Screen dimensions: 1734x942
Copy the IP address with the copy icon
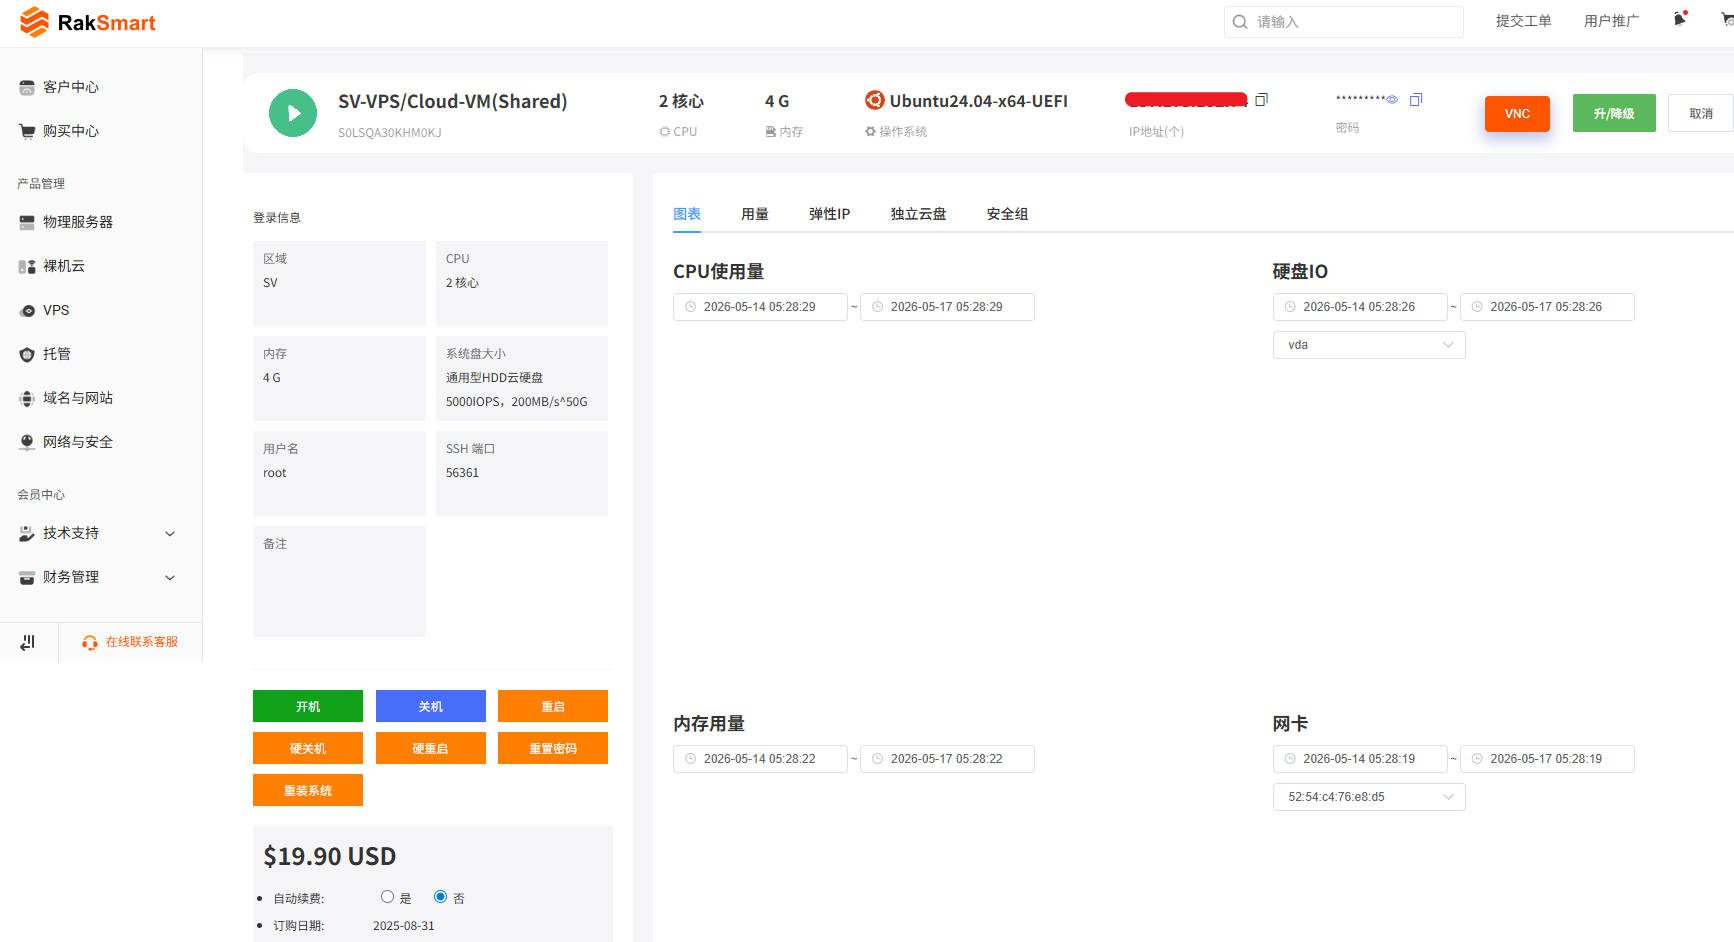pos(1262,100)
